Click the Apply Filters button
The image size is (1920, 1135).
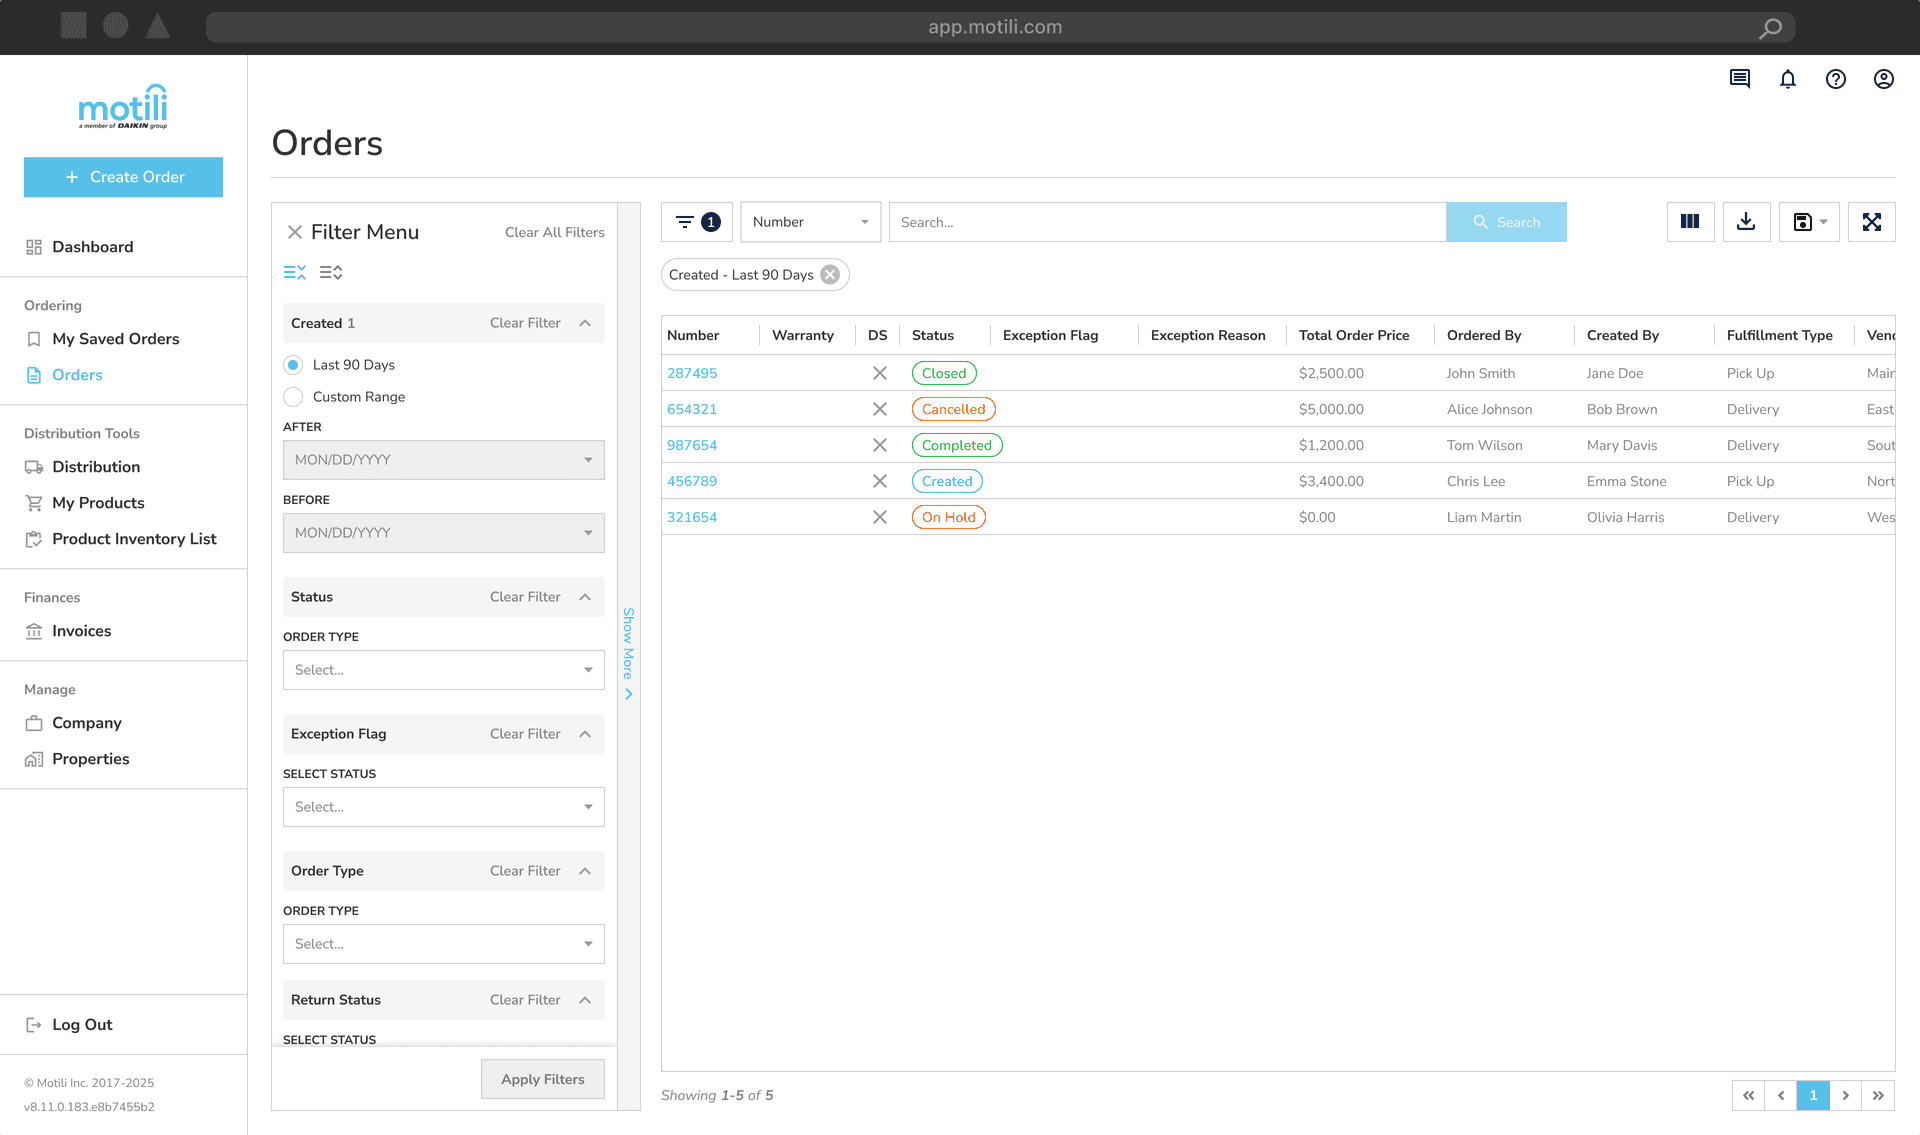[x=543, y=1079]
